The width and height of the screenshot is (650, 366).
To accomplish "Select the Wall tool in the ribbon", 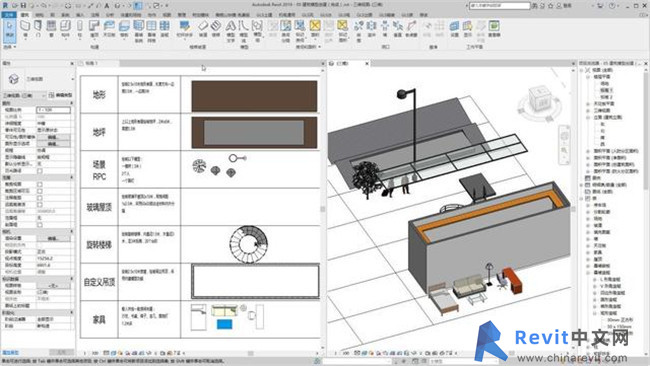I will tap(25, 29).
